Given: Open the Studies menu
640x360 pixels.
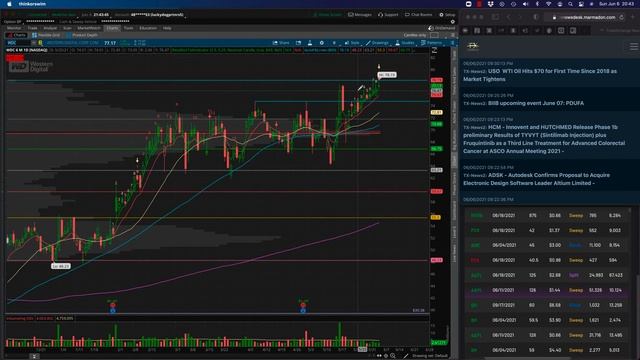Looking at the screenshot, I should coord(405,42).
